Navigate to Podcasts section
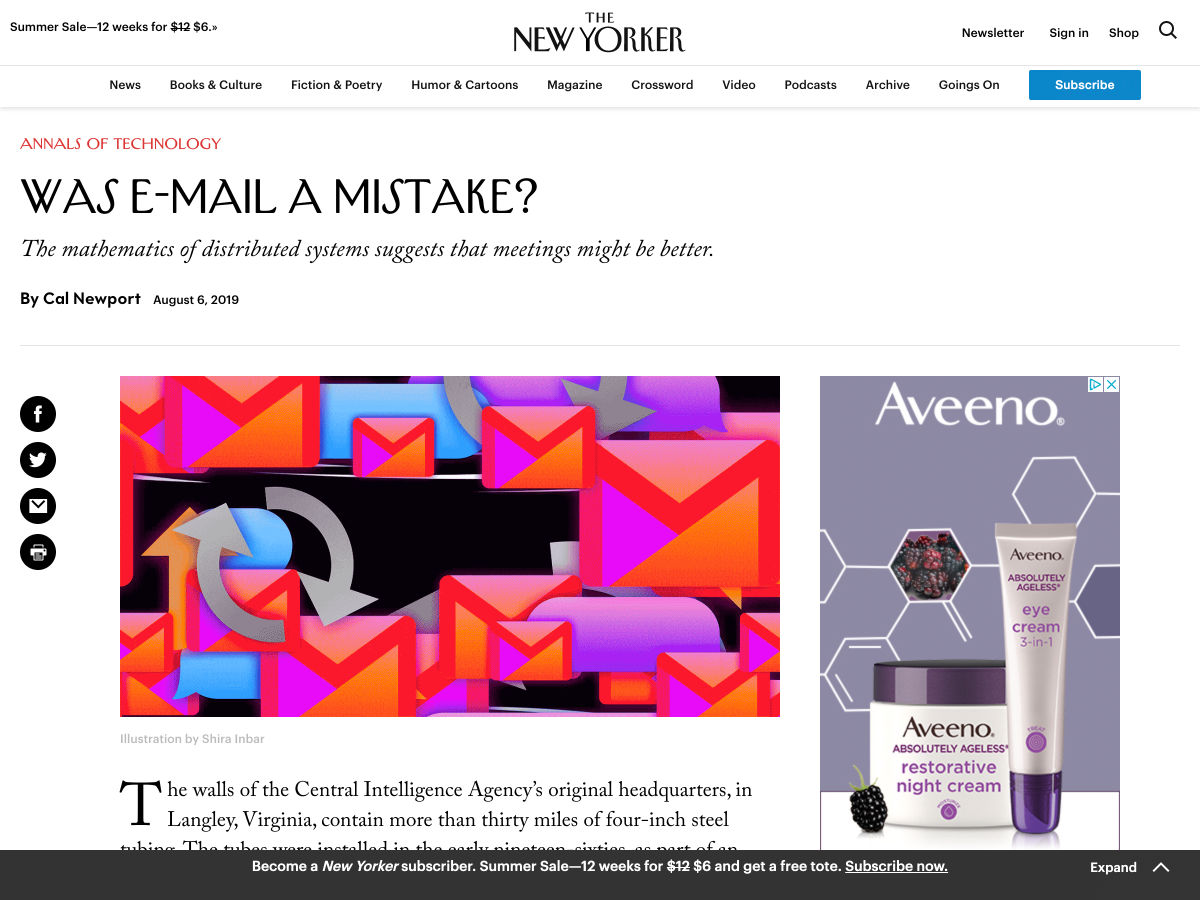The width and height of the screenshot is (1200, 900). [x=810, y=85]
